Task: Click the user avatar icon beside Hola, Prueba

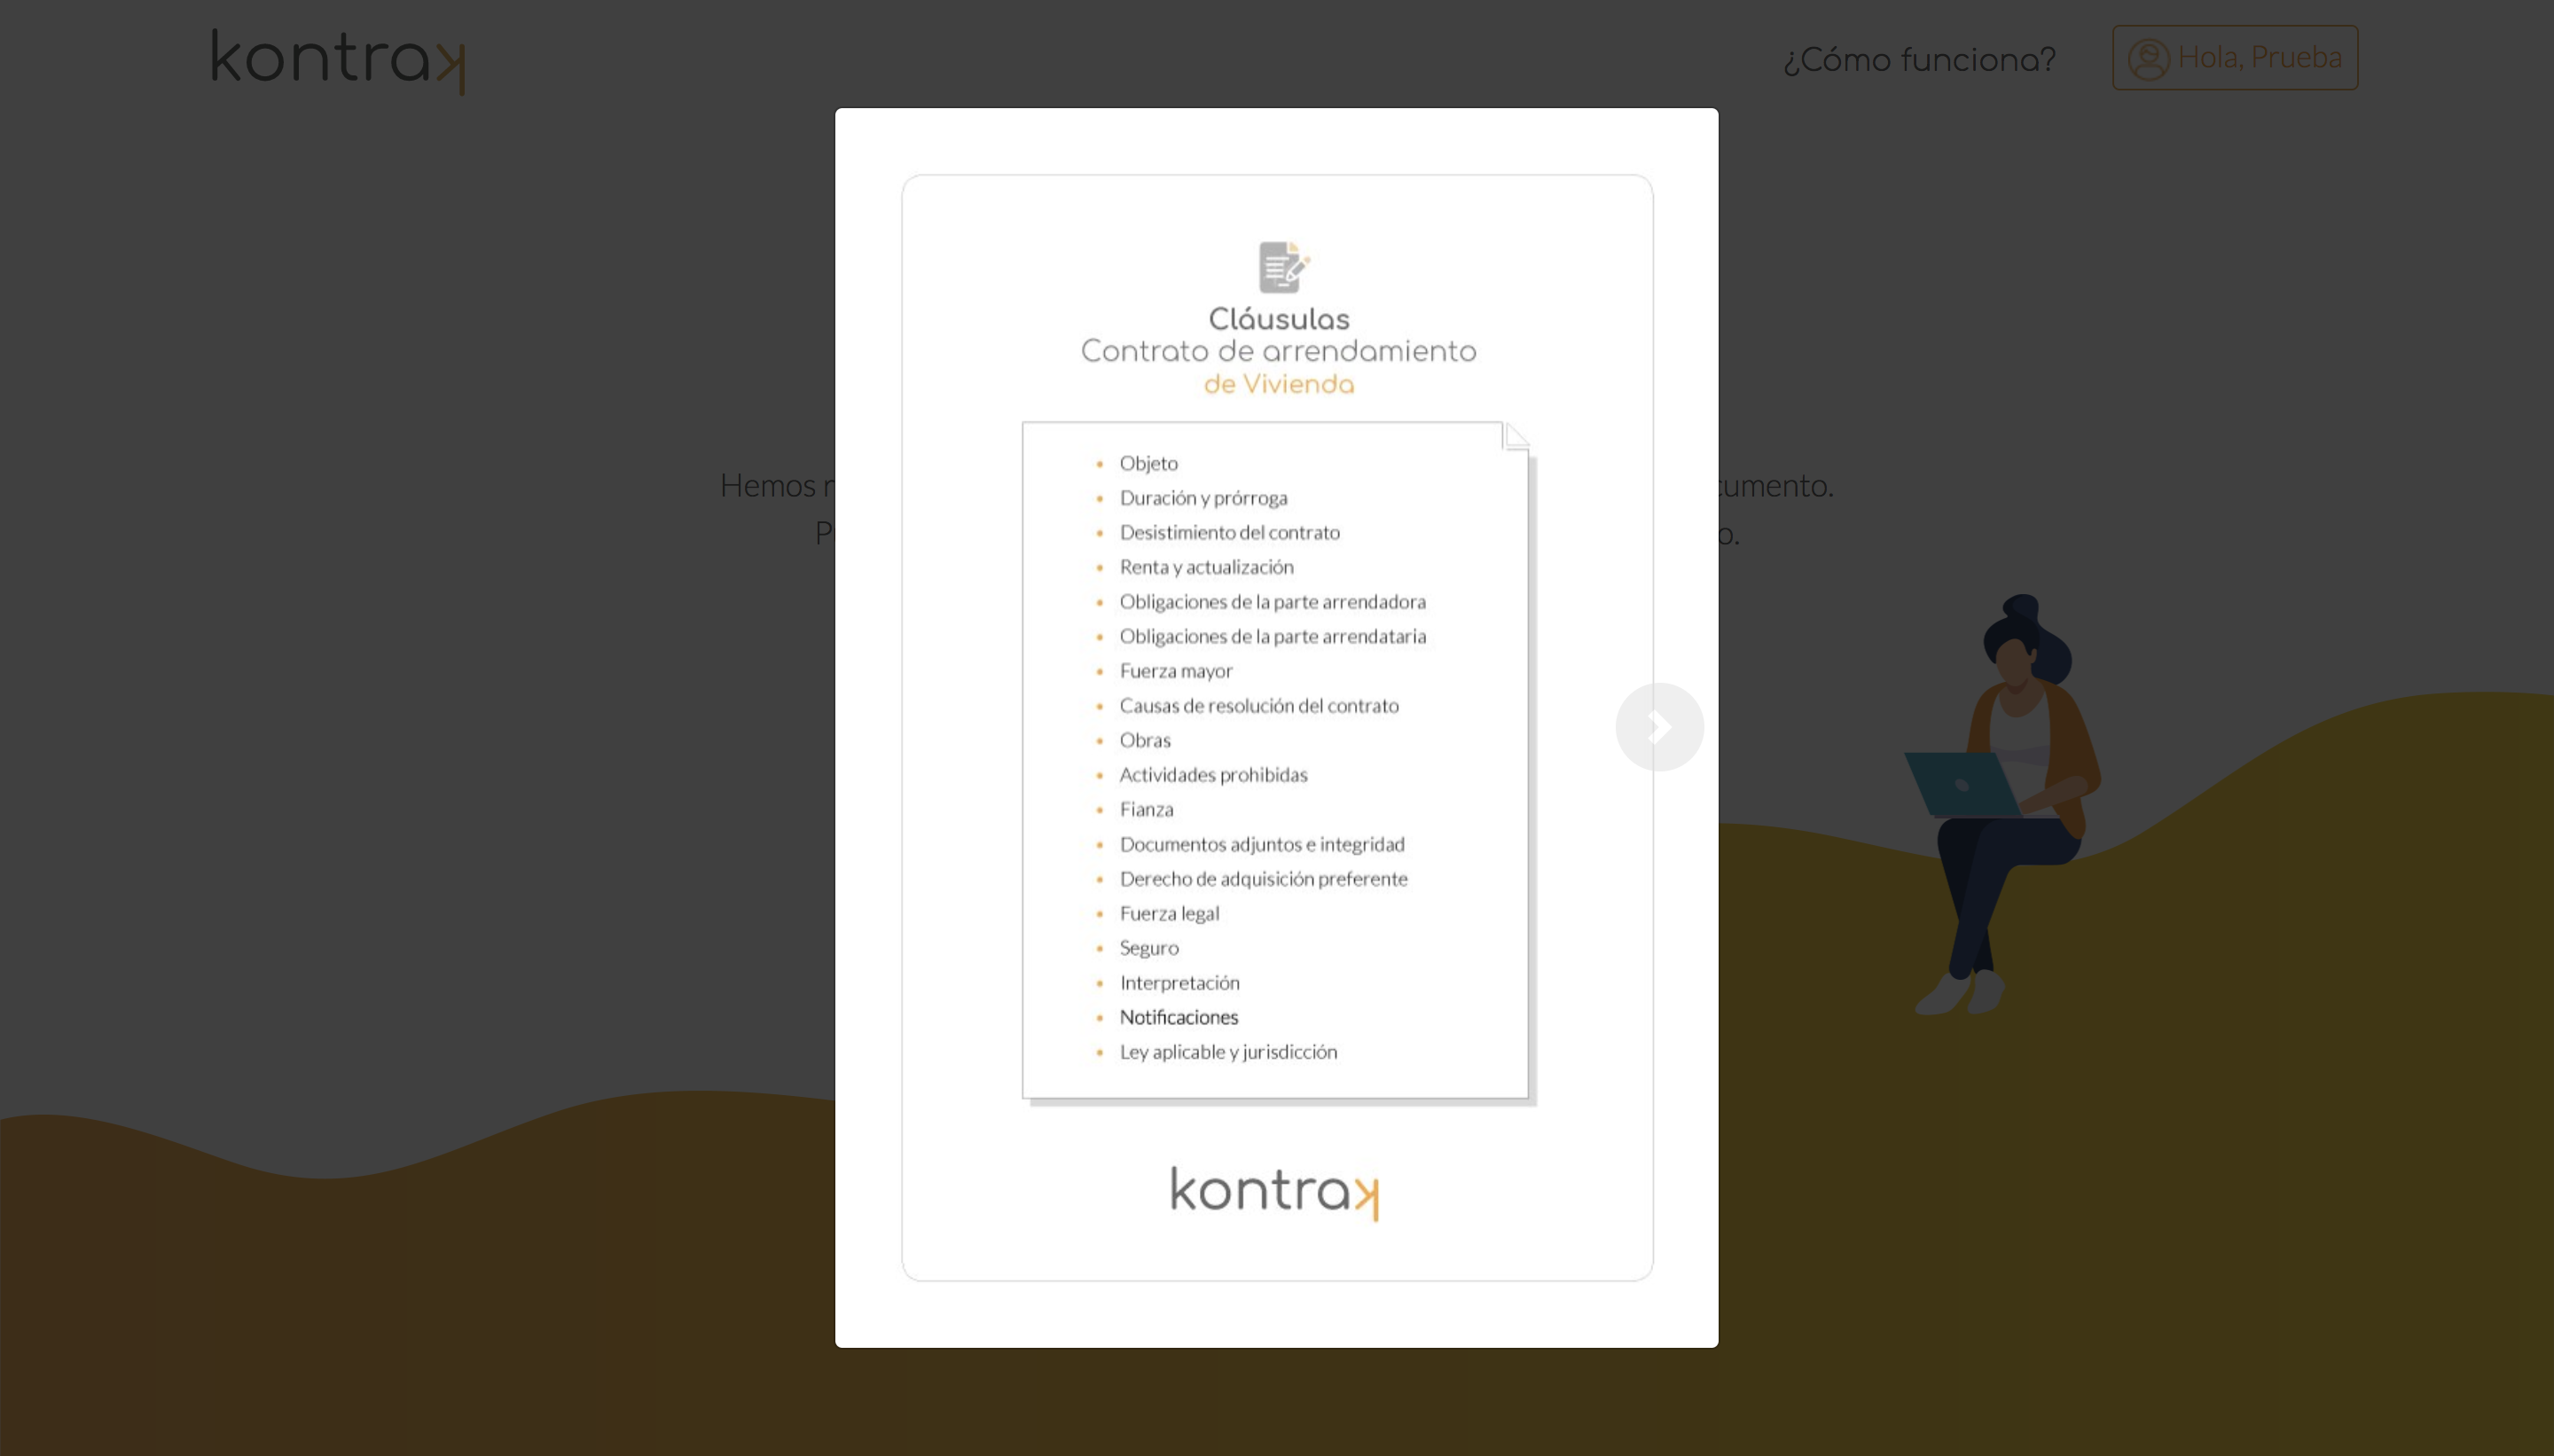Action: [2146, 58]
